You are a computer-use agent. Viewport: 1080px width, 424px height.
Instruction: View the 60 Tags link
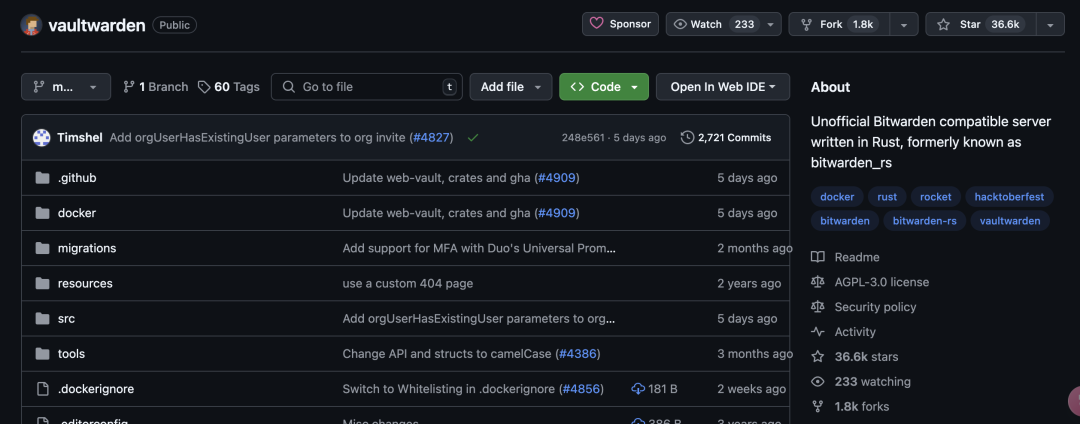(x=229, y=87)
